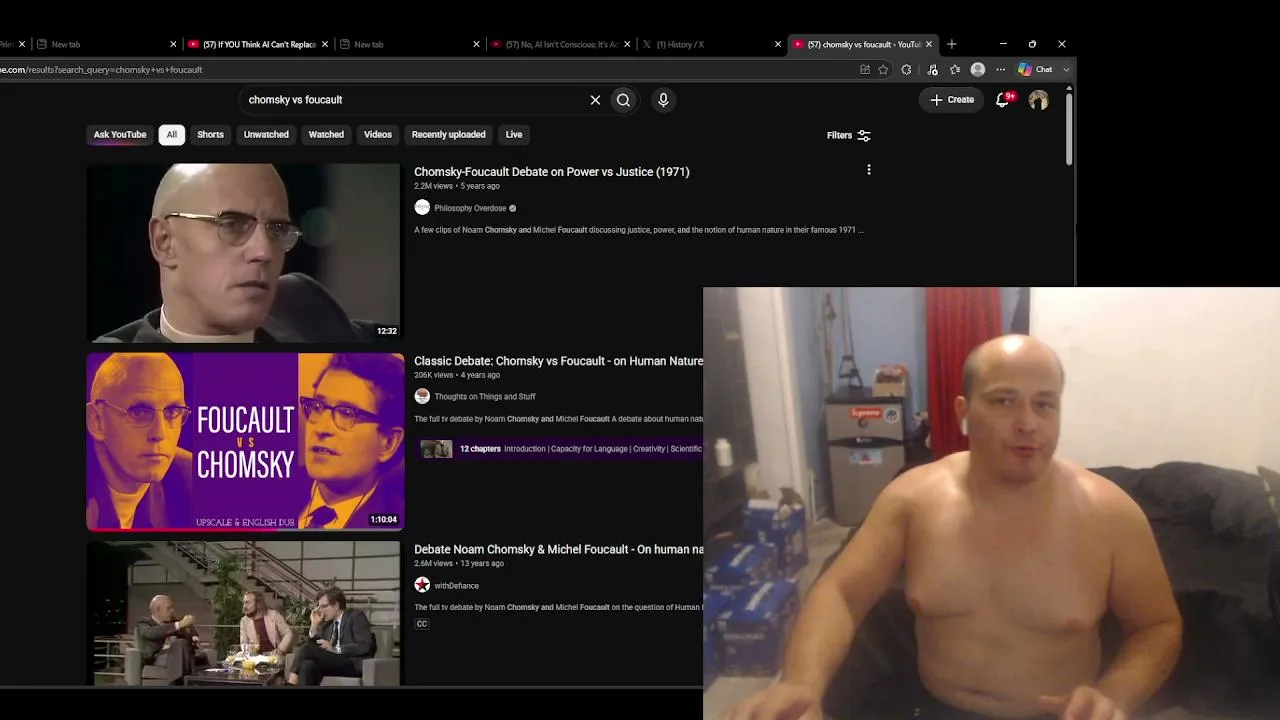Image resolution: width=1280 pixels, height=720 pixels.
Task: Close the chomsky vs foucault tab
Action: point(929,44)
